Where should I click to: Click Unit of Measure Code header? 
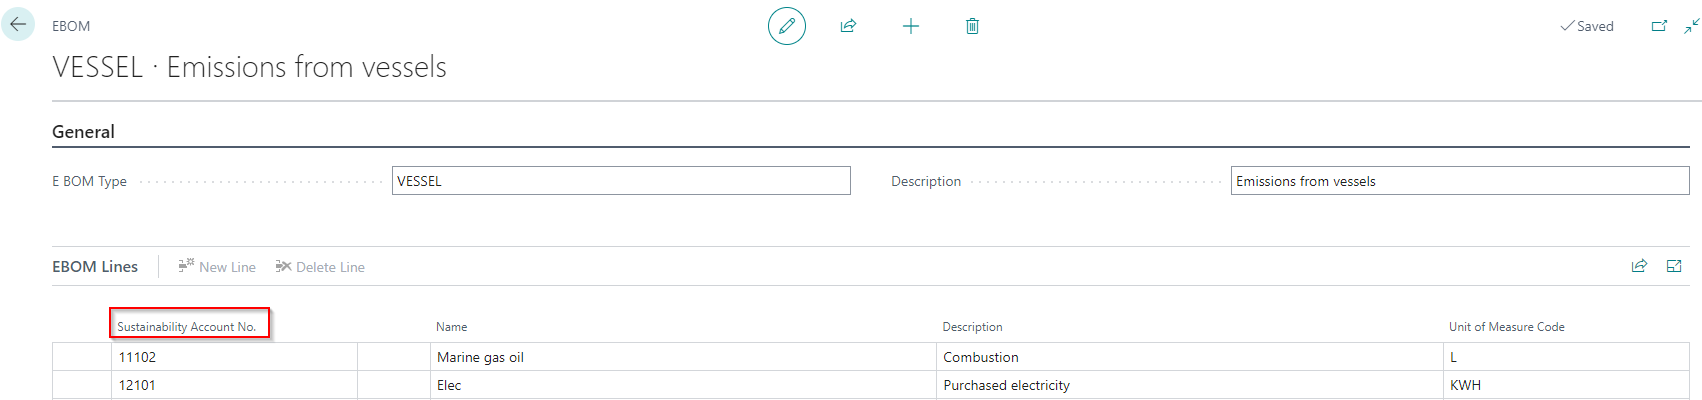[1506, 327]
